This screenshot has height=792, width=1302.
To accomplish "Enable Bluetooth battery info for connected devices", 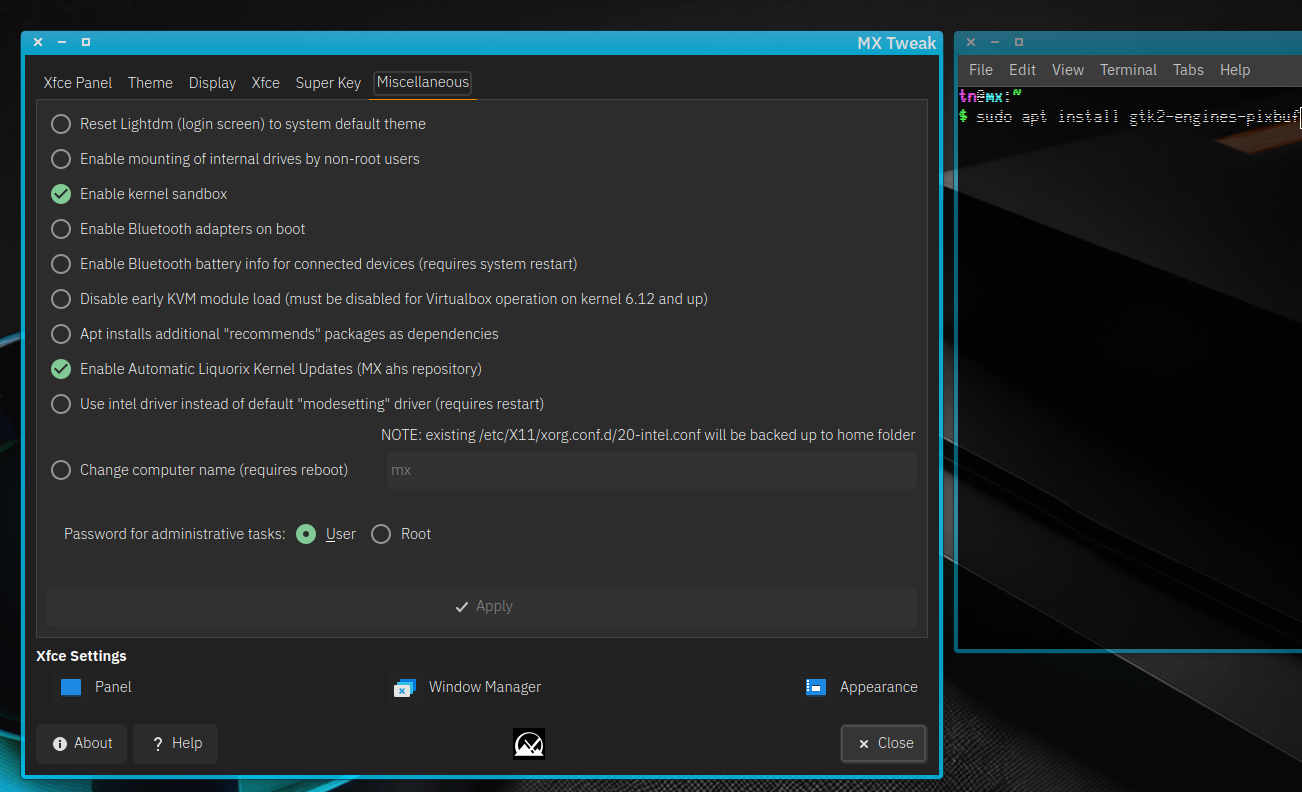I will click(x=61, y=264).
